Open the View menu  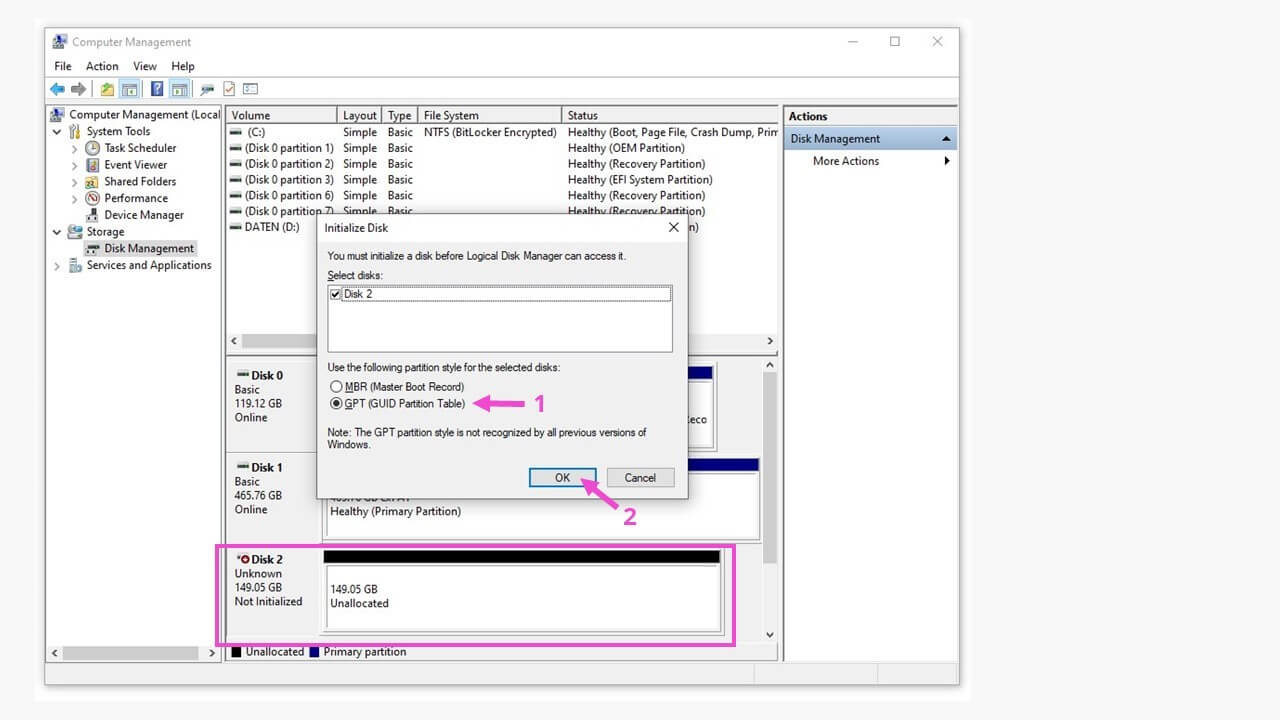pyautogui.click(x=145, y=66)
